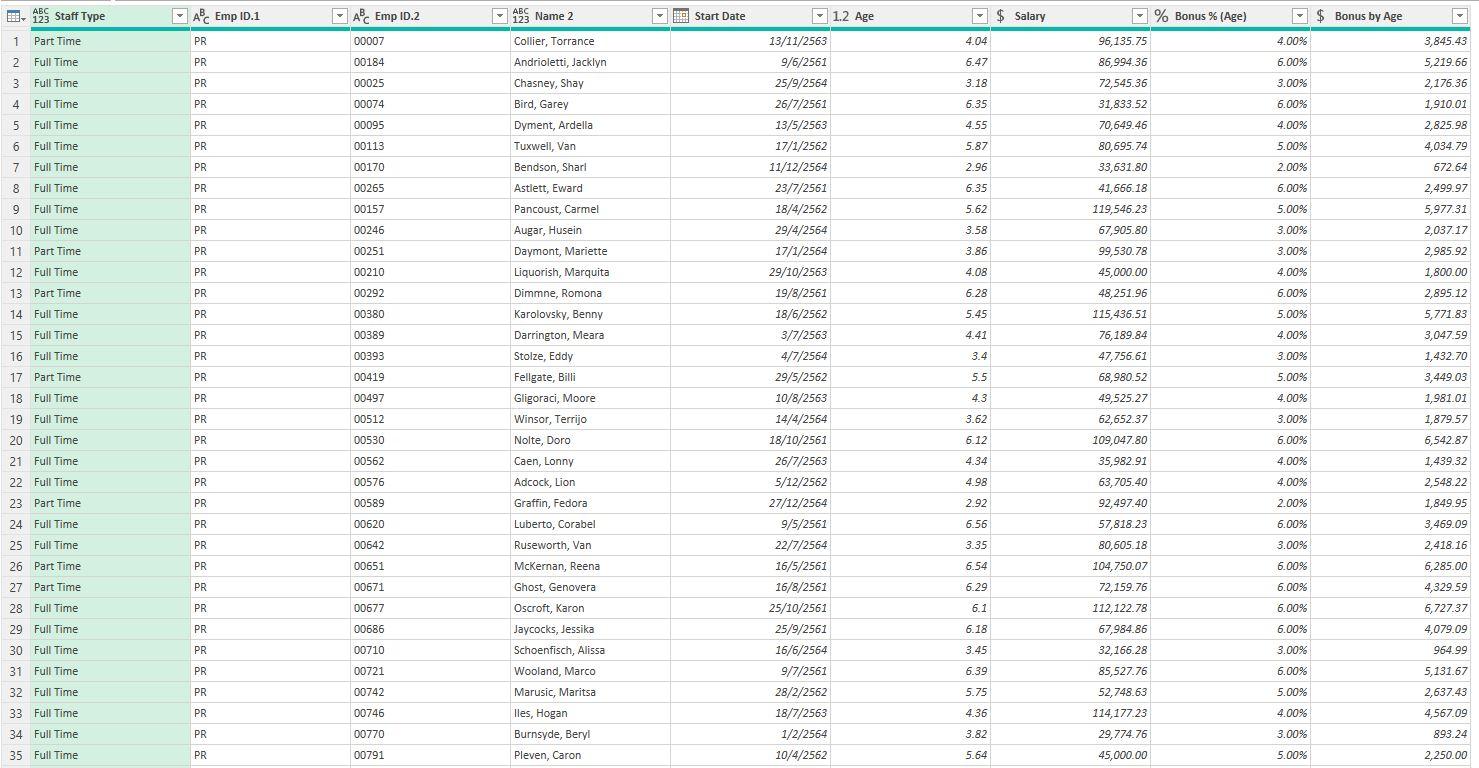Open the table options icon in corner

15,16
